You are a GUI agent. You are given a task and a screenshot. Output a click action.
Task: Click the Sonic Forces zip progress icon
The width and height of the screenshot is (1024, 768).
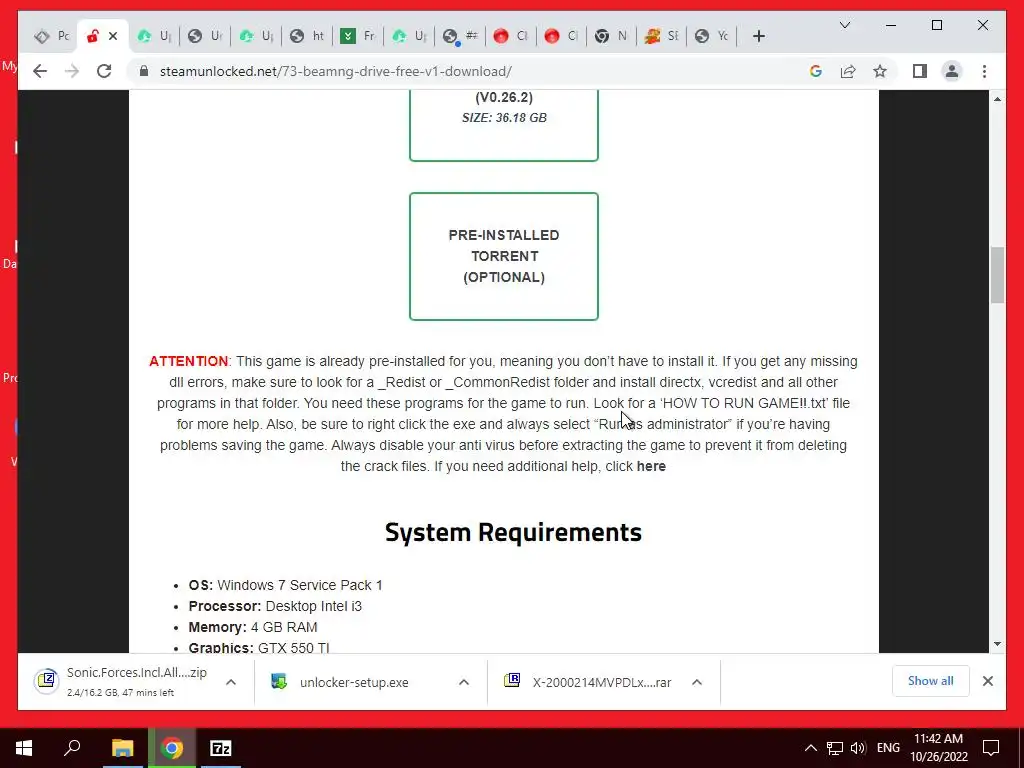point(47,681)
